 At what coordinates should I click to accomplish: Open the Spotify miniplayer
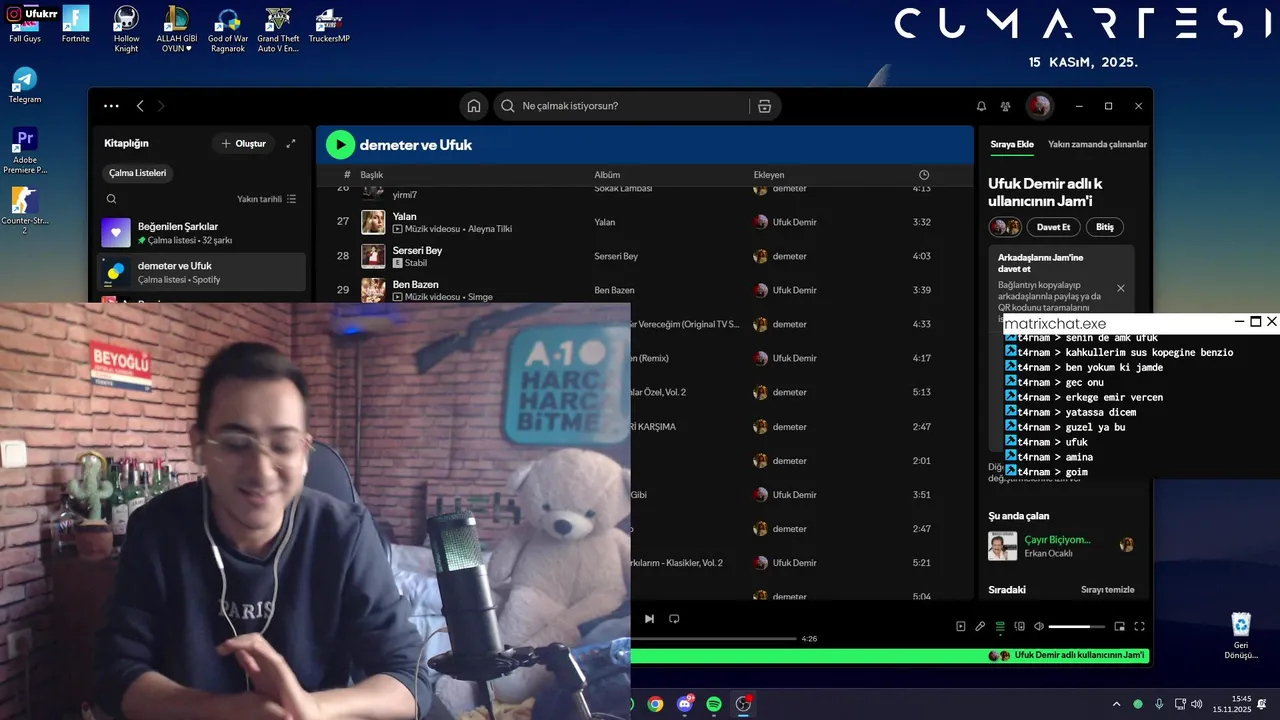tap(1120, 627)
